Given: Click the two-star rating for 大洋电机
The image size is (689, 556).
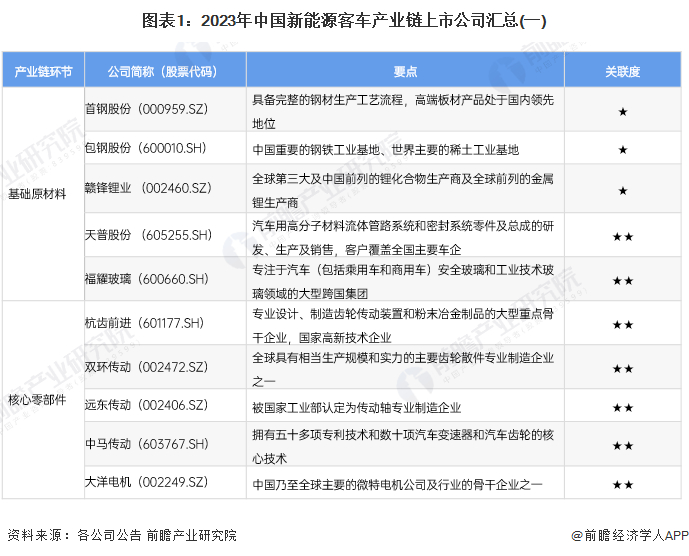Looking at the screenshot, I should (623, 485).
